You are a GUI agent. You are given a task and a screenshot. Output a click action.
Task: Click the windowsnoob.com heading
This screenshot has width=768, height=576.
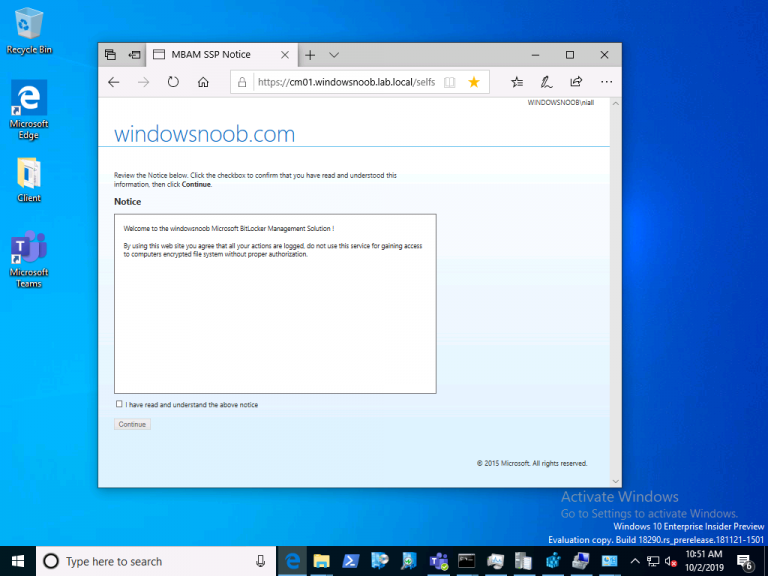coord(204,134)
